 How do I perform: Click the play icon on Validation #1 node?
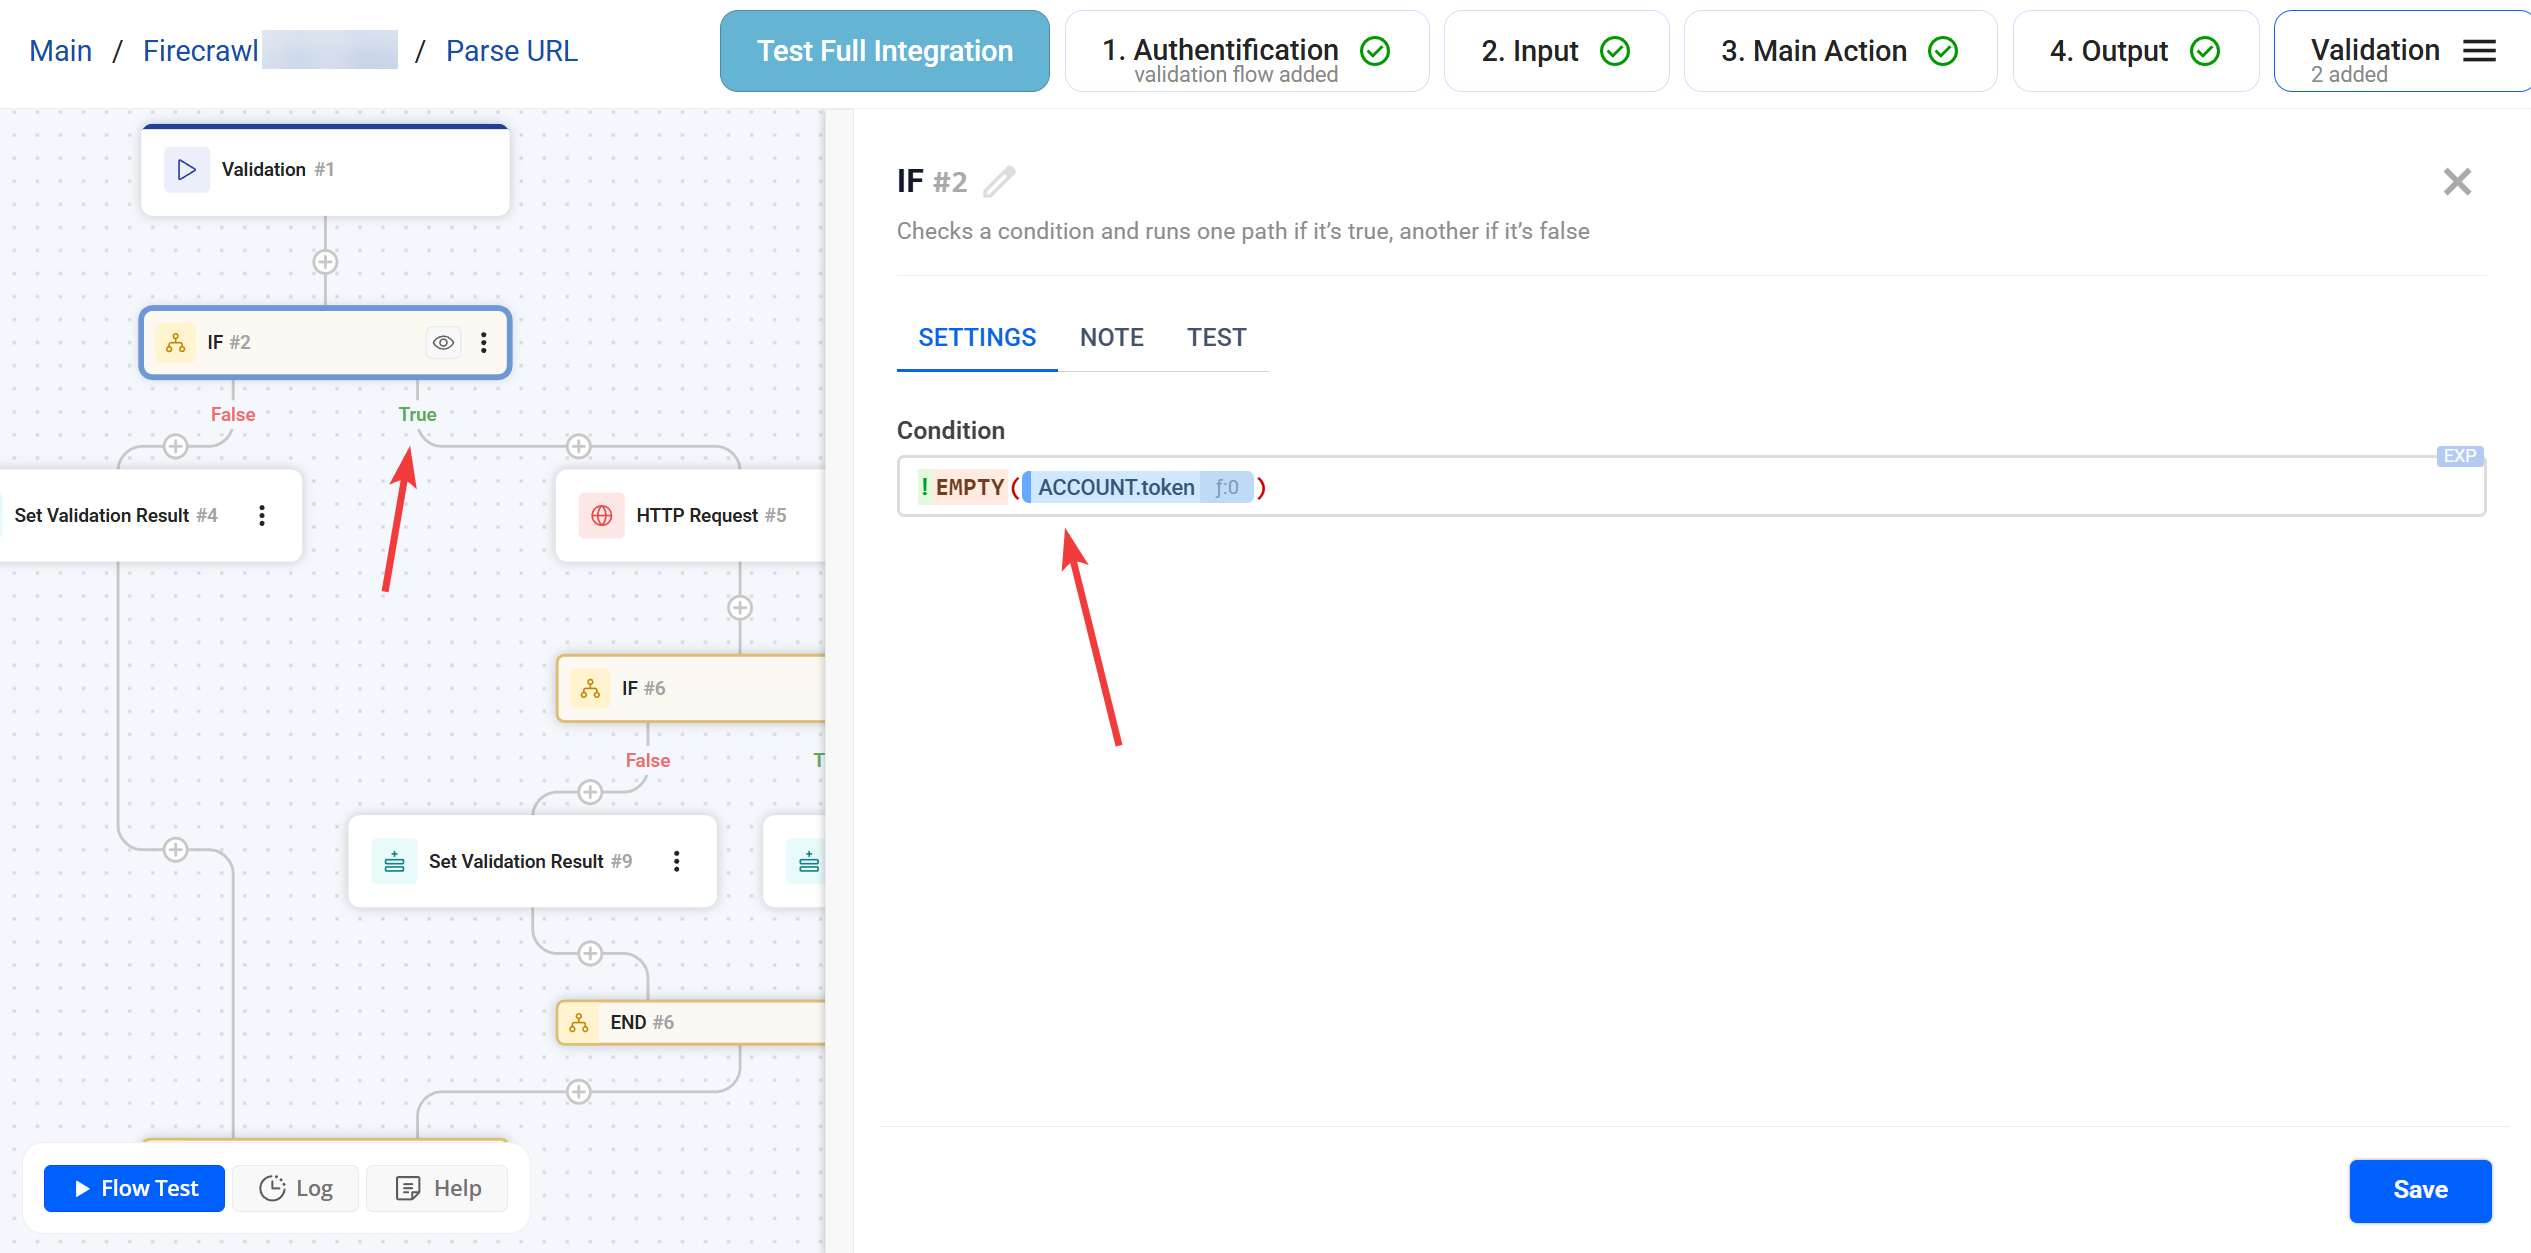pos(186,169)
